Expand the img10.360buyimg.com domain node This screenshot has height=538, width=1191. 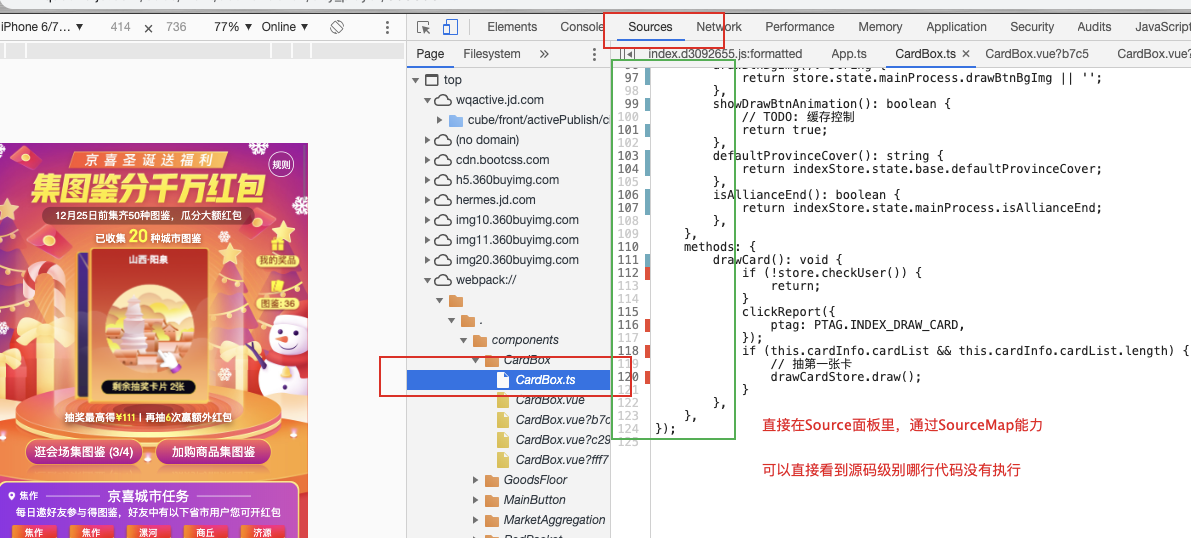click(428, 220)
